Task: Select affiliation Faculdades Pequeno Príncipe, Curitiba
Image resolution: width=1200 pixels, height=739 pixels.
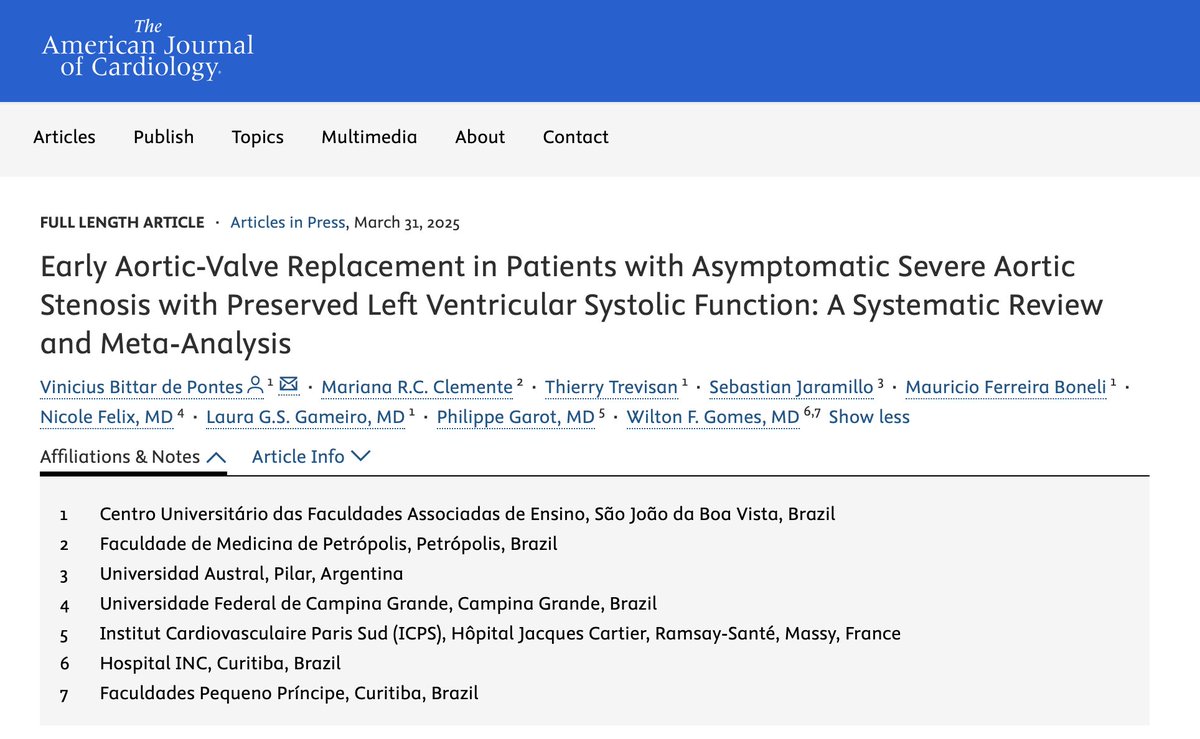Action: tap(289, 692)
